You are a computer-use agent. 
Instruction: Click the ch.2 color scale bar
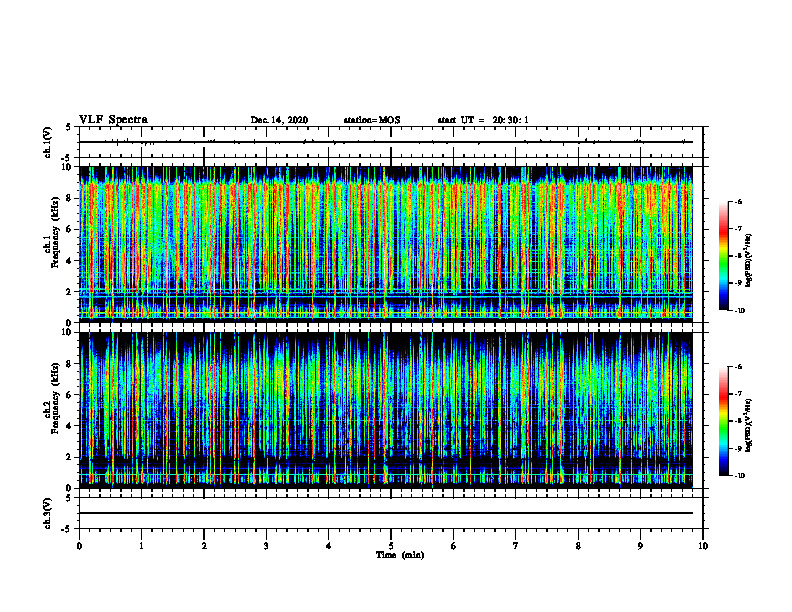(x=723, y=421)
